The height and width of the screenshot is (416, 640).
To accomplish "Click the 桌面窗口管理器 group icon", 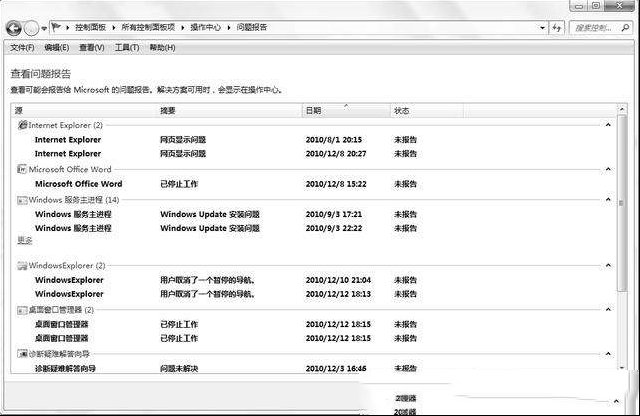I will click(22, 310).
